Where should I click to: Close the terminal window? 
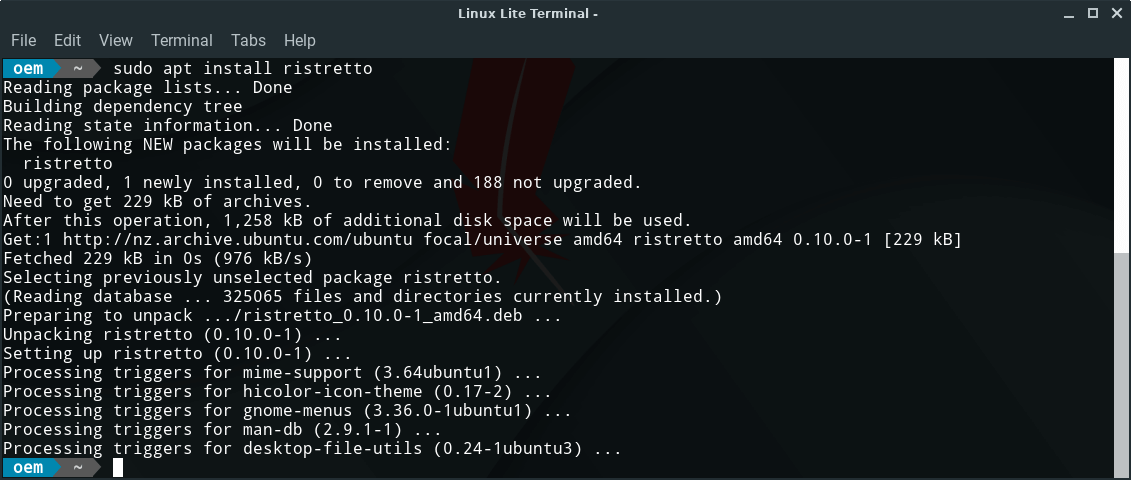(x=1116, y=13)
